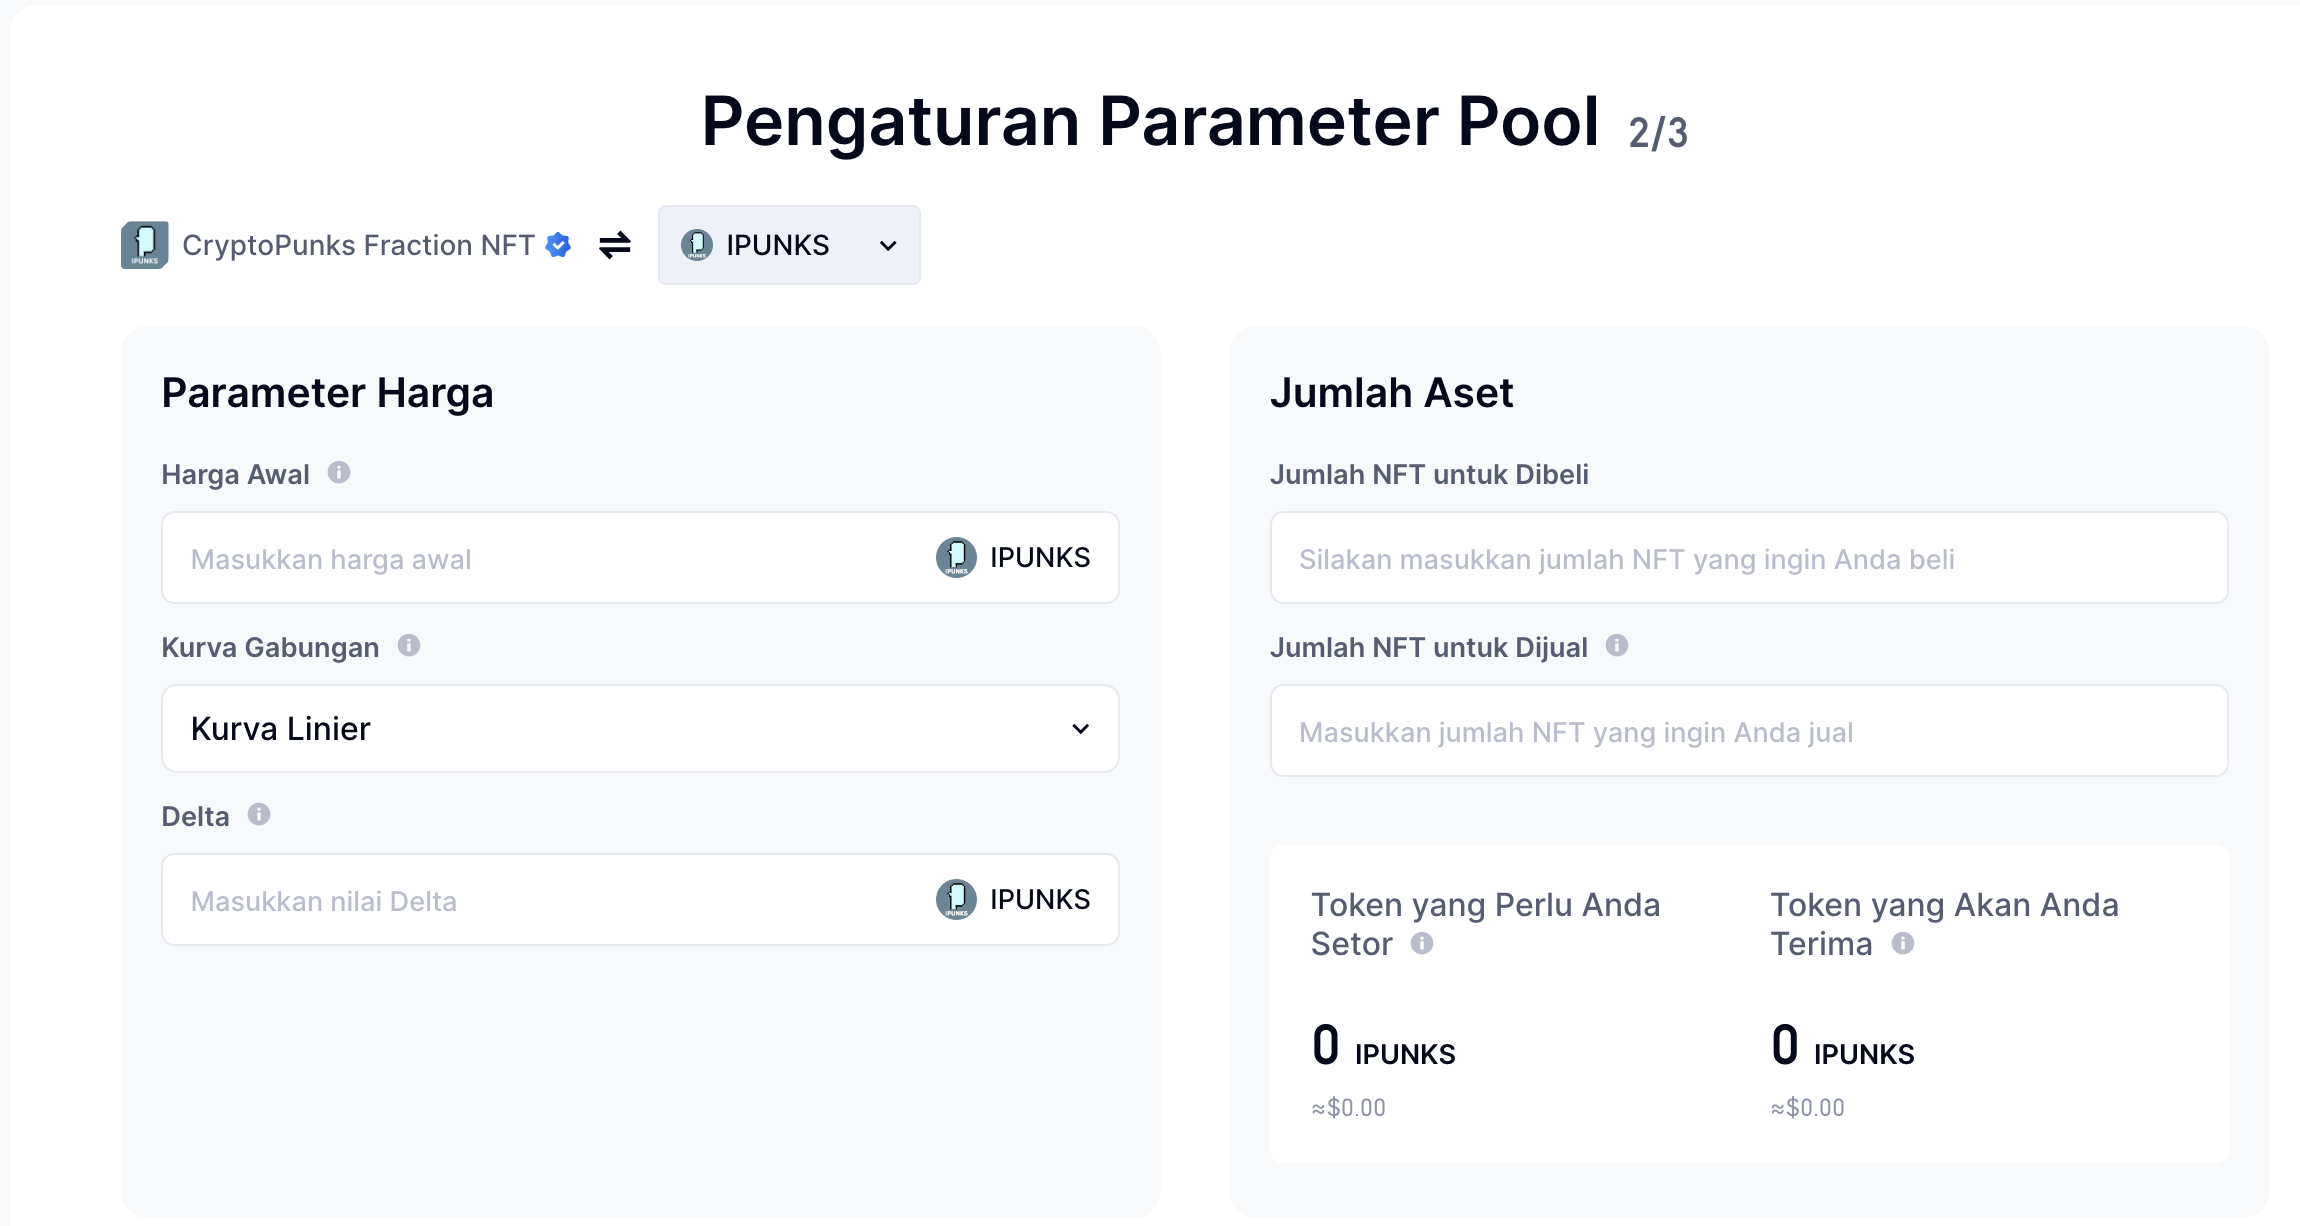Click info icon next to Token Terima
The width and height of the screenshot is (2300, 1226).
tap(1903, 943)
